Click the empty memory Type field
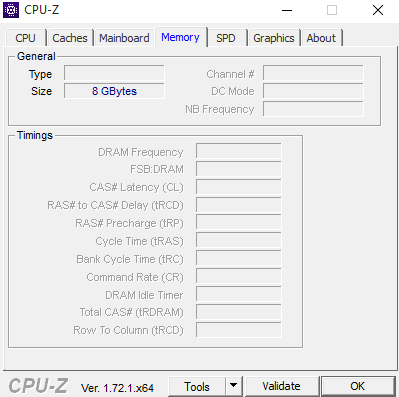 tap(114, 73)
